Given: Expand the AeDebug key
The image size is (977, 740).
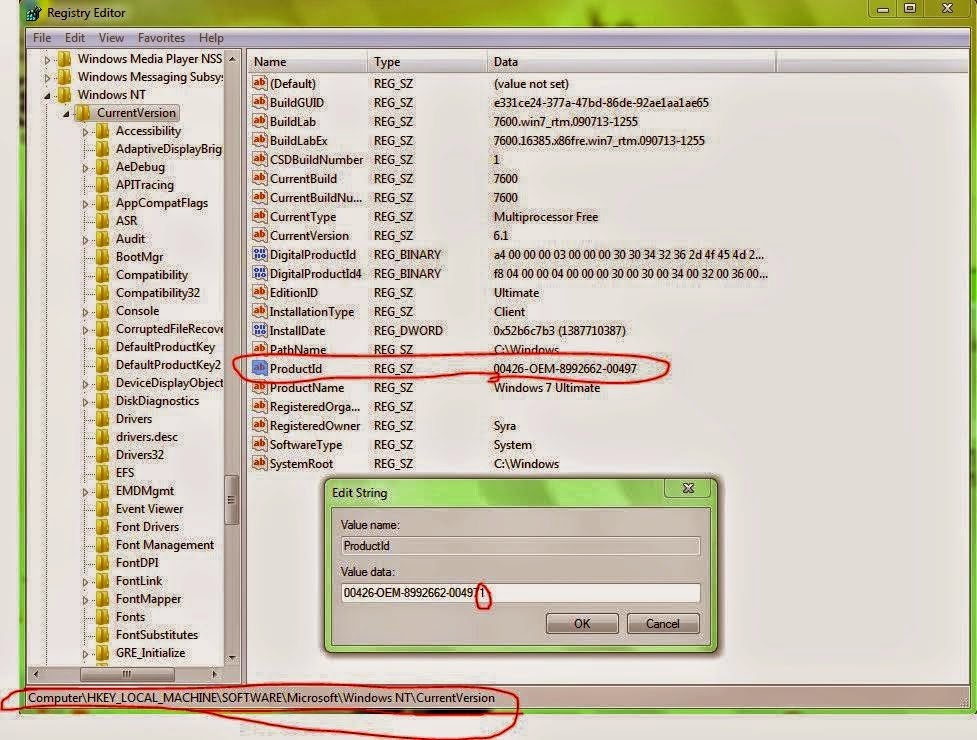Looking at the screenshot, I should (86, 168).
